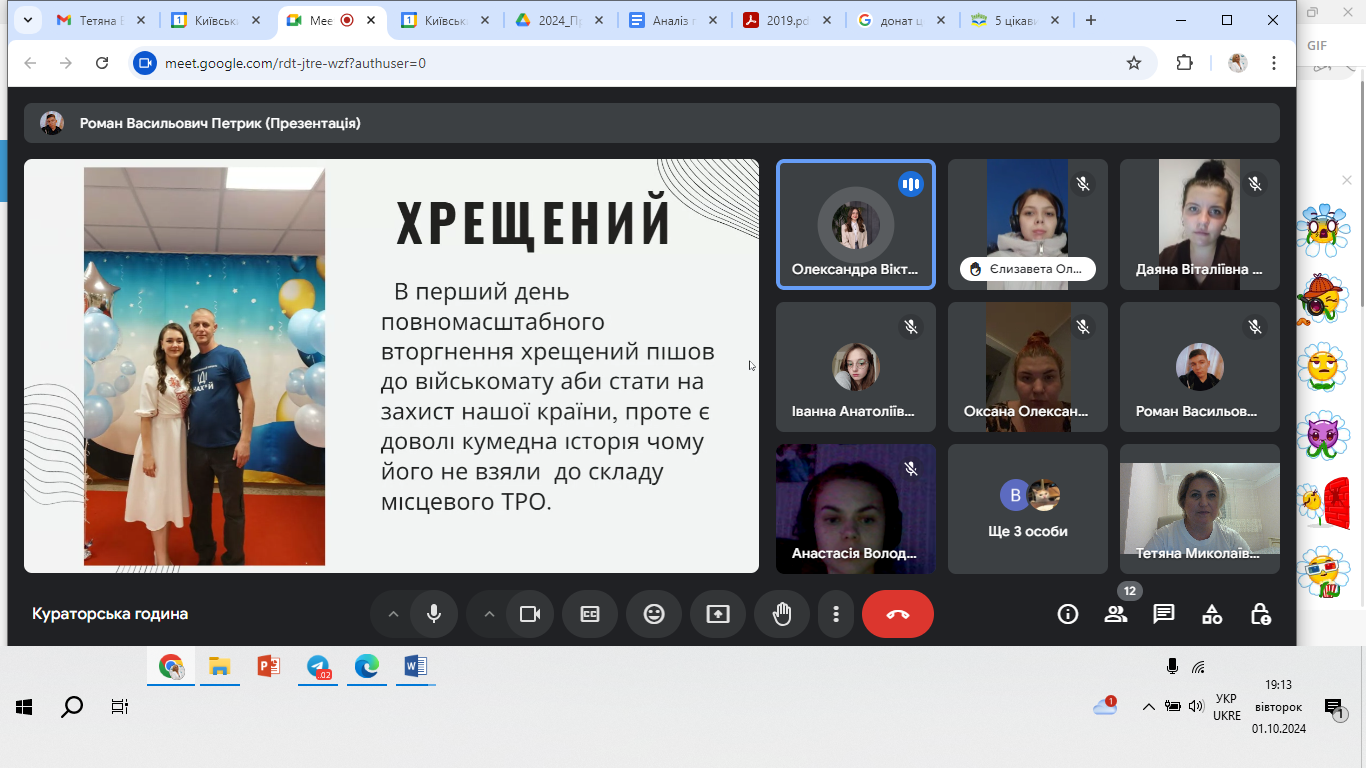
Task: Toggle the camera on or off
Action: coord(530,614)
